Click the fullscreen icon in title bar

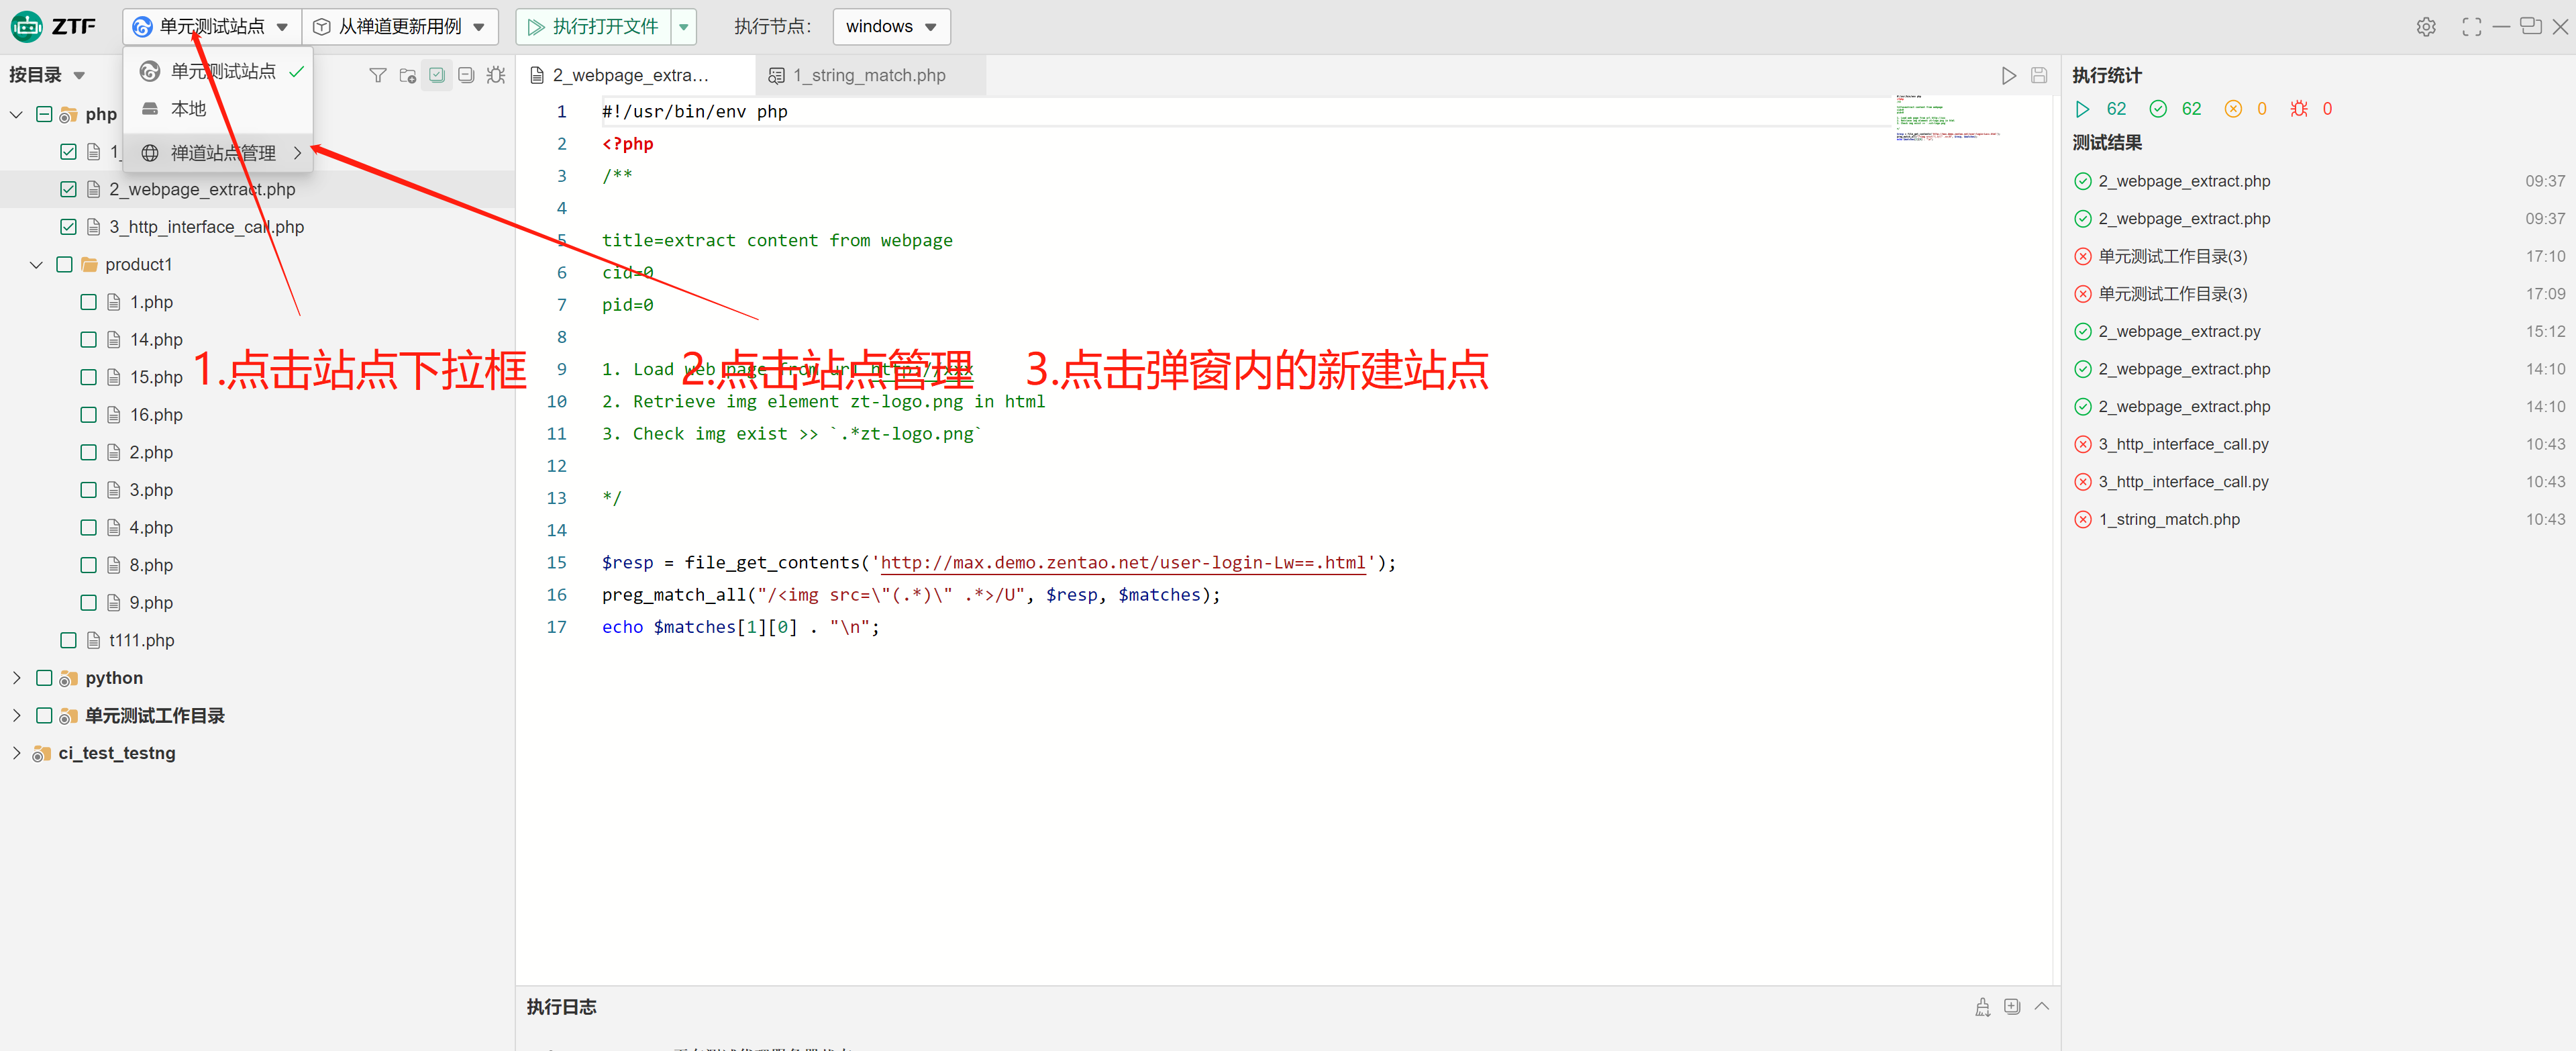pyautogui.click(x=2471, y=27)
